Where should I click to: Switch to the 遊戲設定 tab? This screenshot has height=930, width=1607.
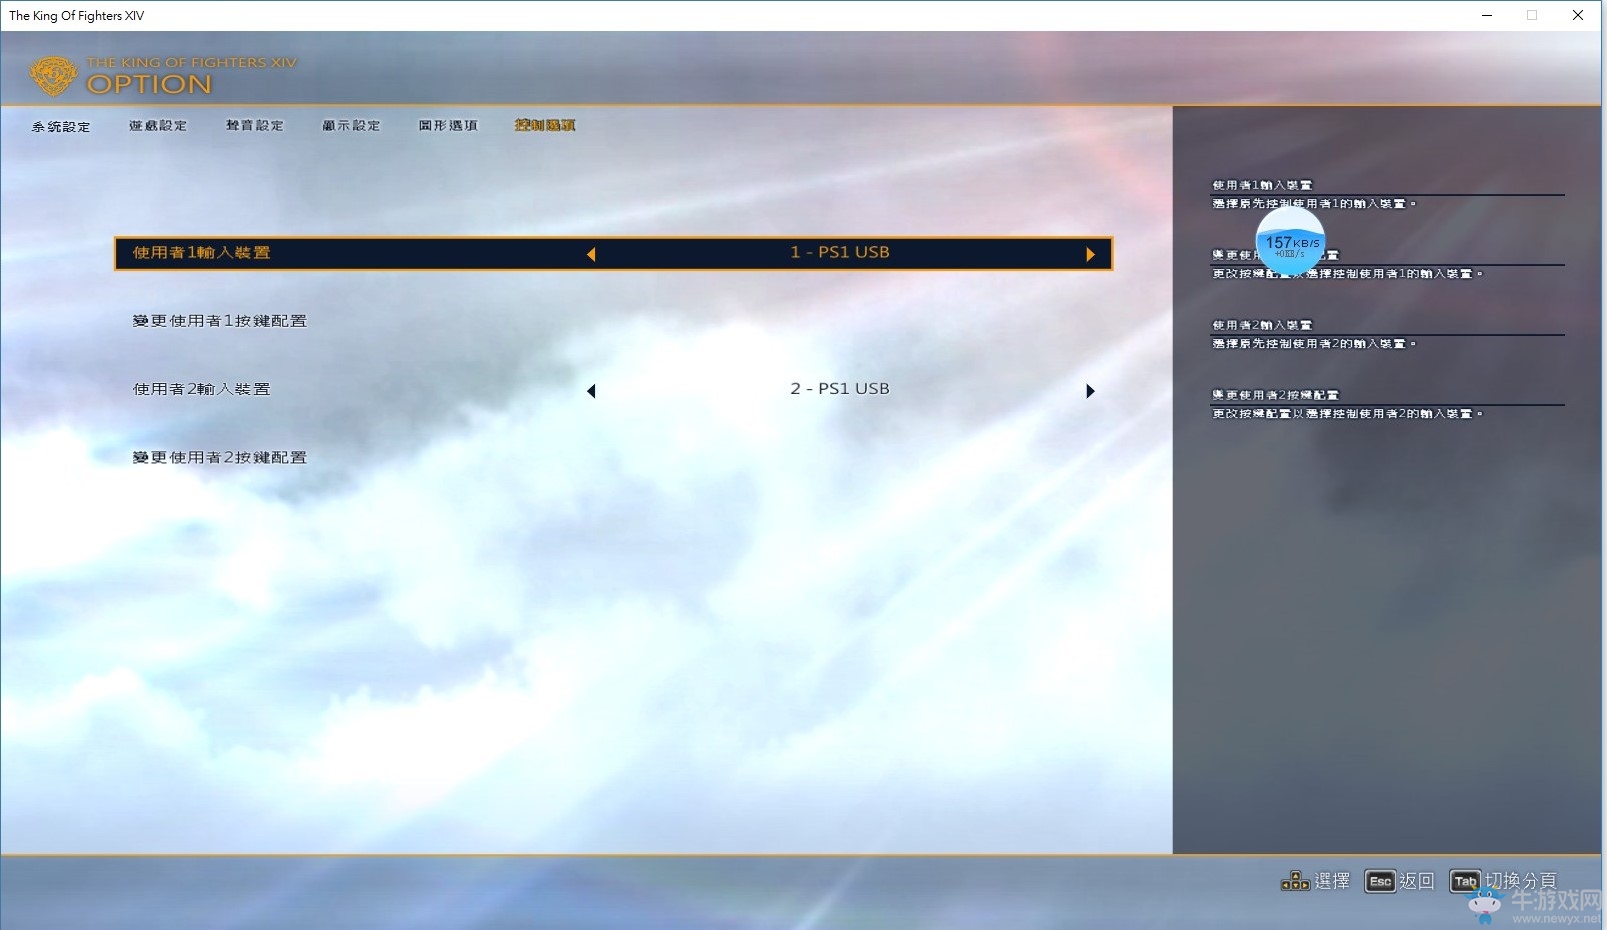(x=158, y=125)
